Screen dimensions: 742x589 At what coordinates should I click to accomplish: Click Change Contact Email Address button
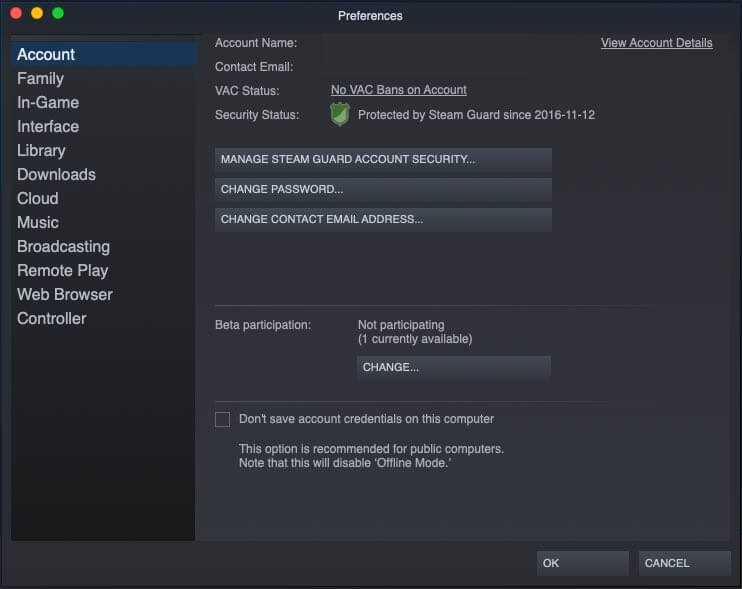pos(383,220)
